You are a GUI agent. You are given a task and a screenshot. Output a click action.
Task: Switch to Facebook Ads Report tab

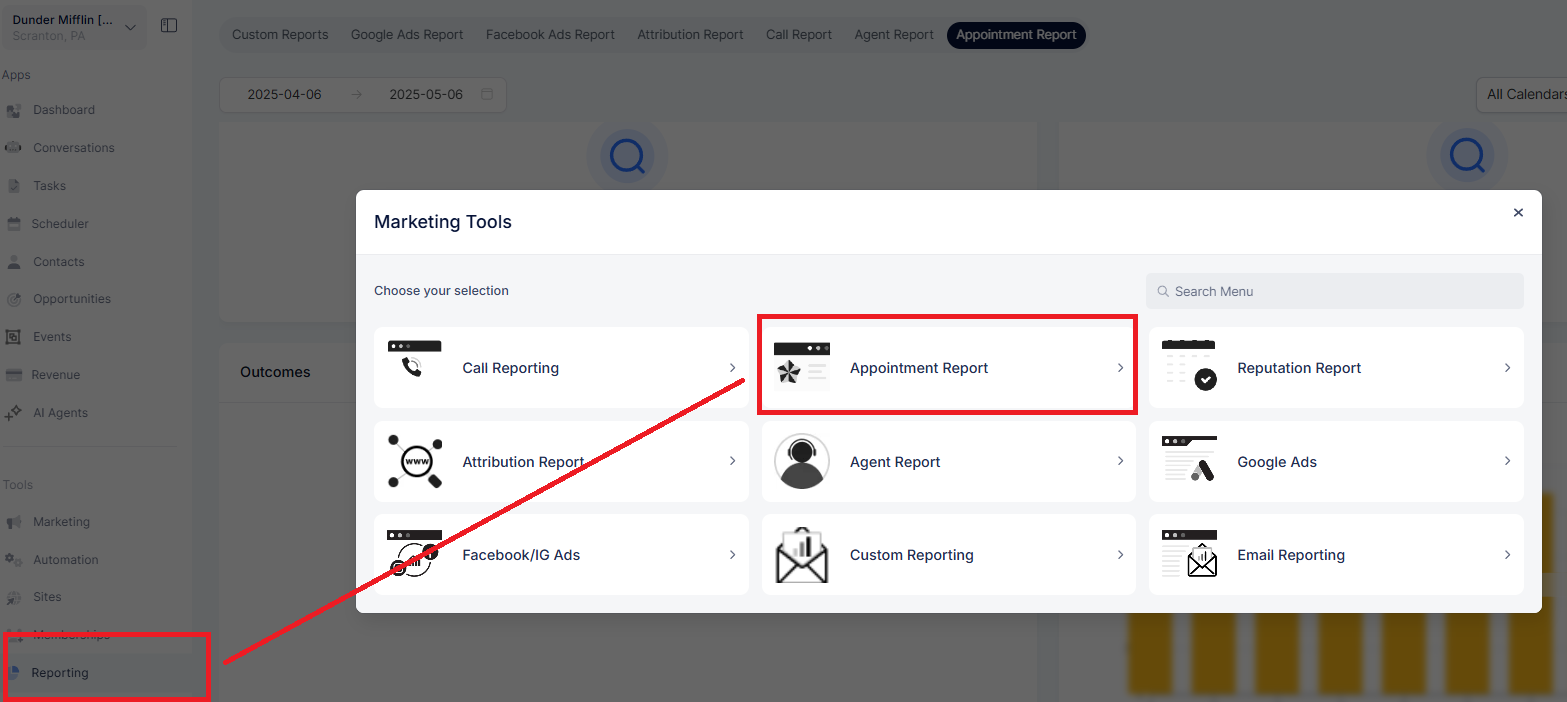(550, 35)
